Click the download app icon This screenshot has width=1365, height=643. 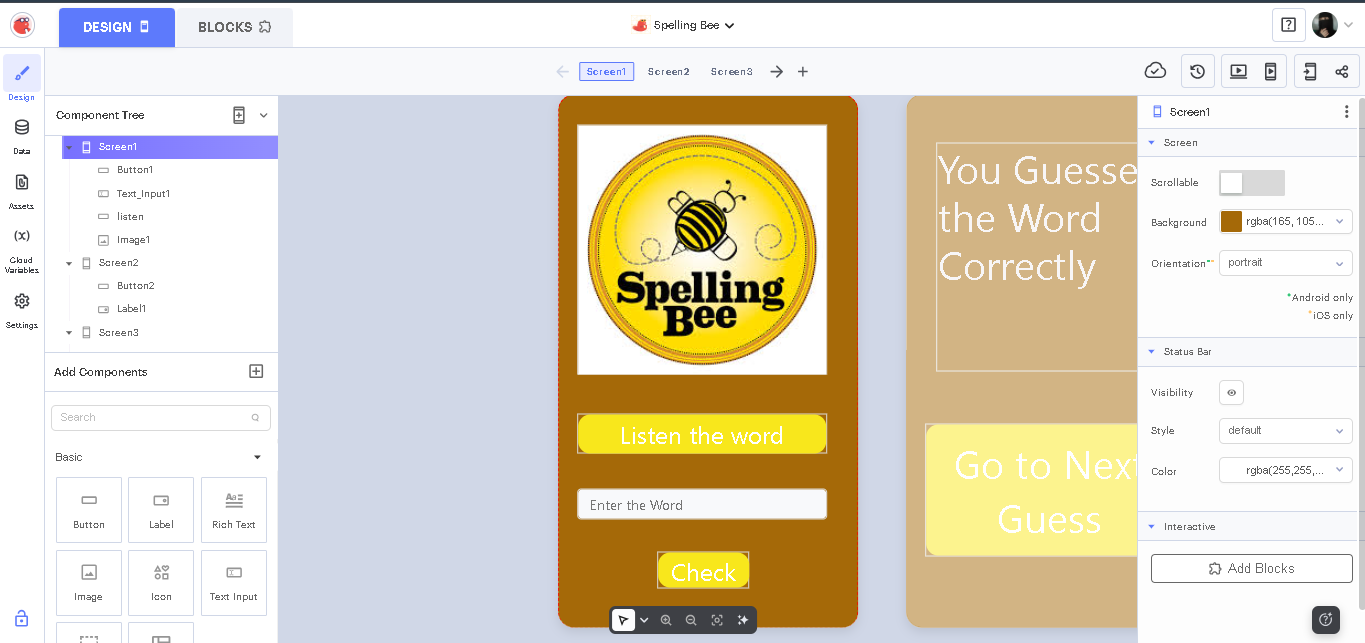click(x=1310, y=71)
